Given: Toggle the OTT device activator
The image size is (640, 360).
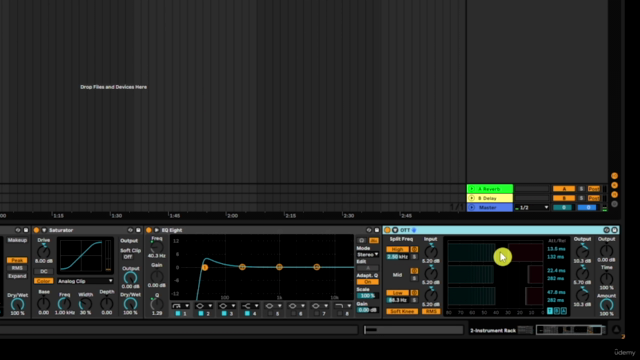Looking at the screenshot, I should click(387, 230).
